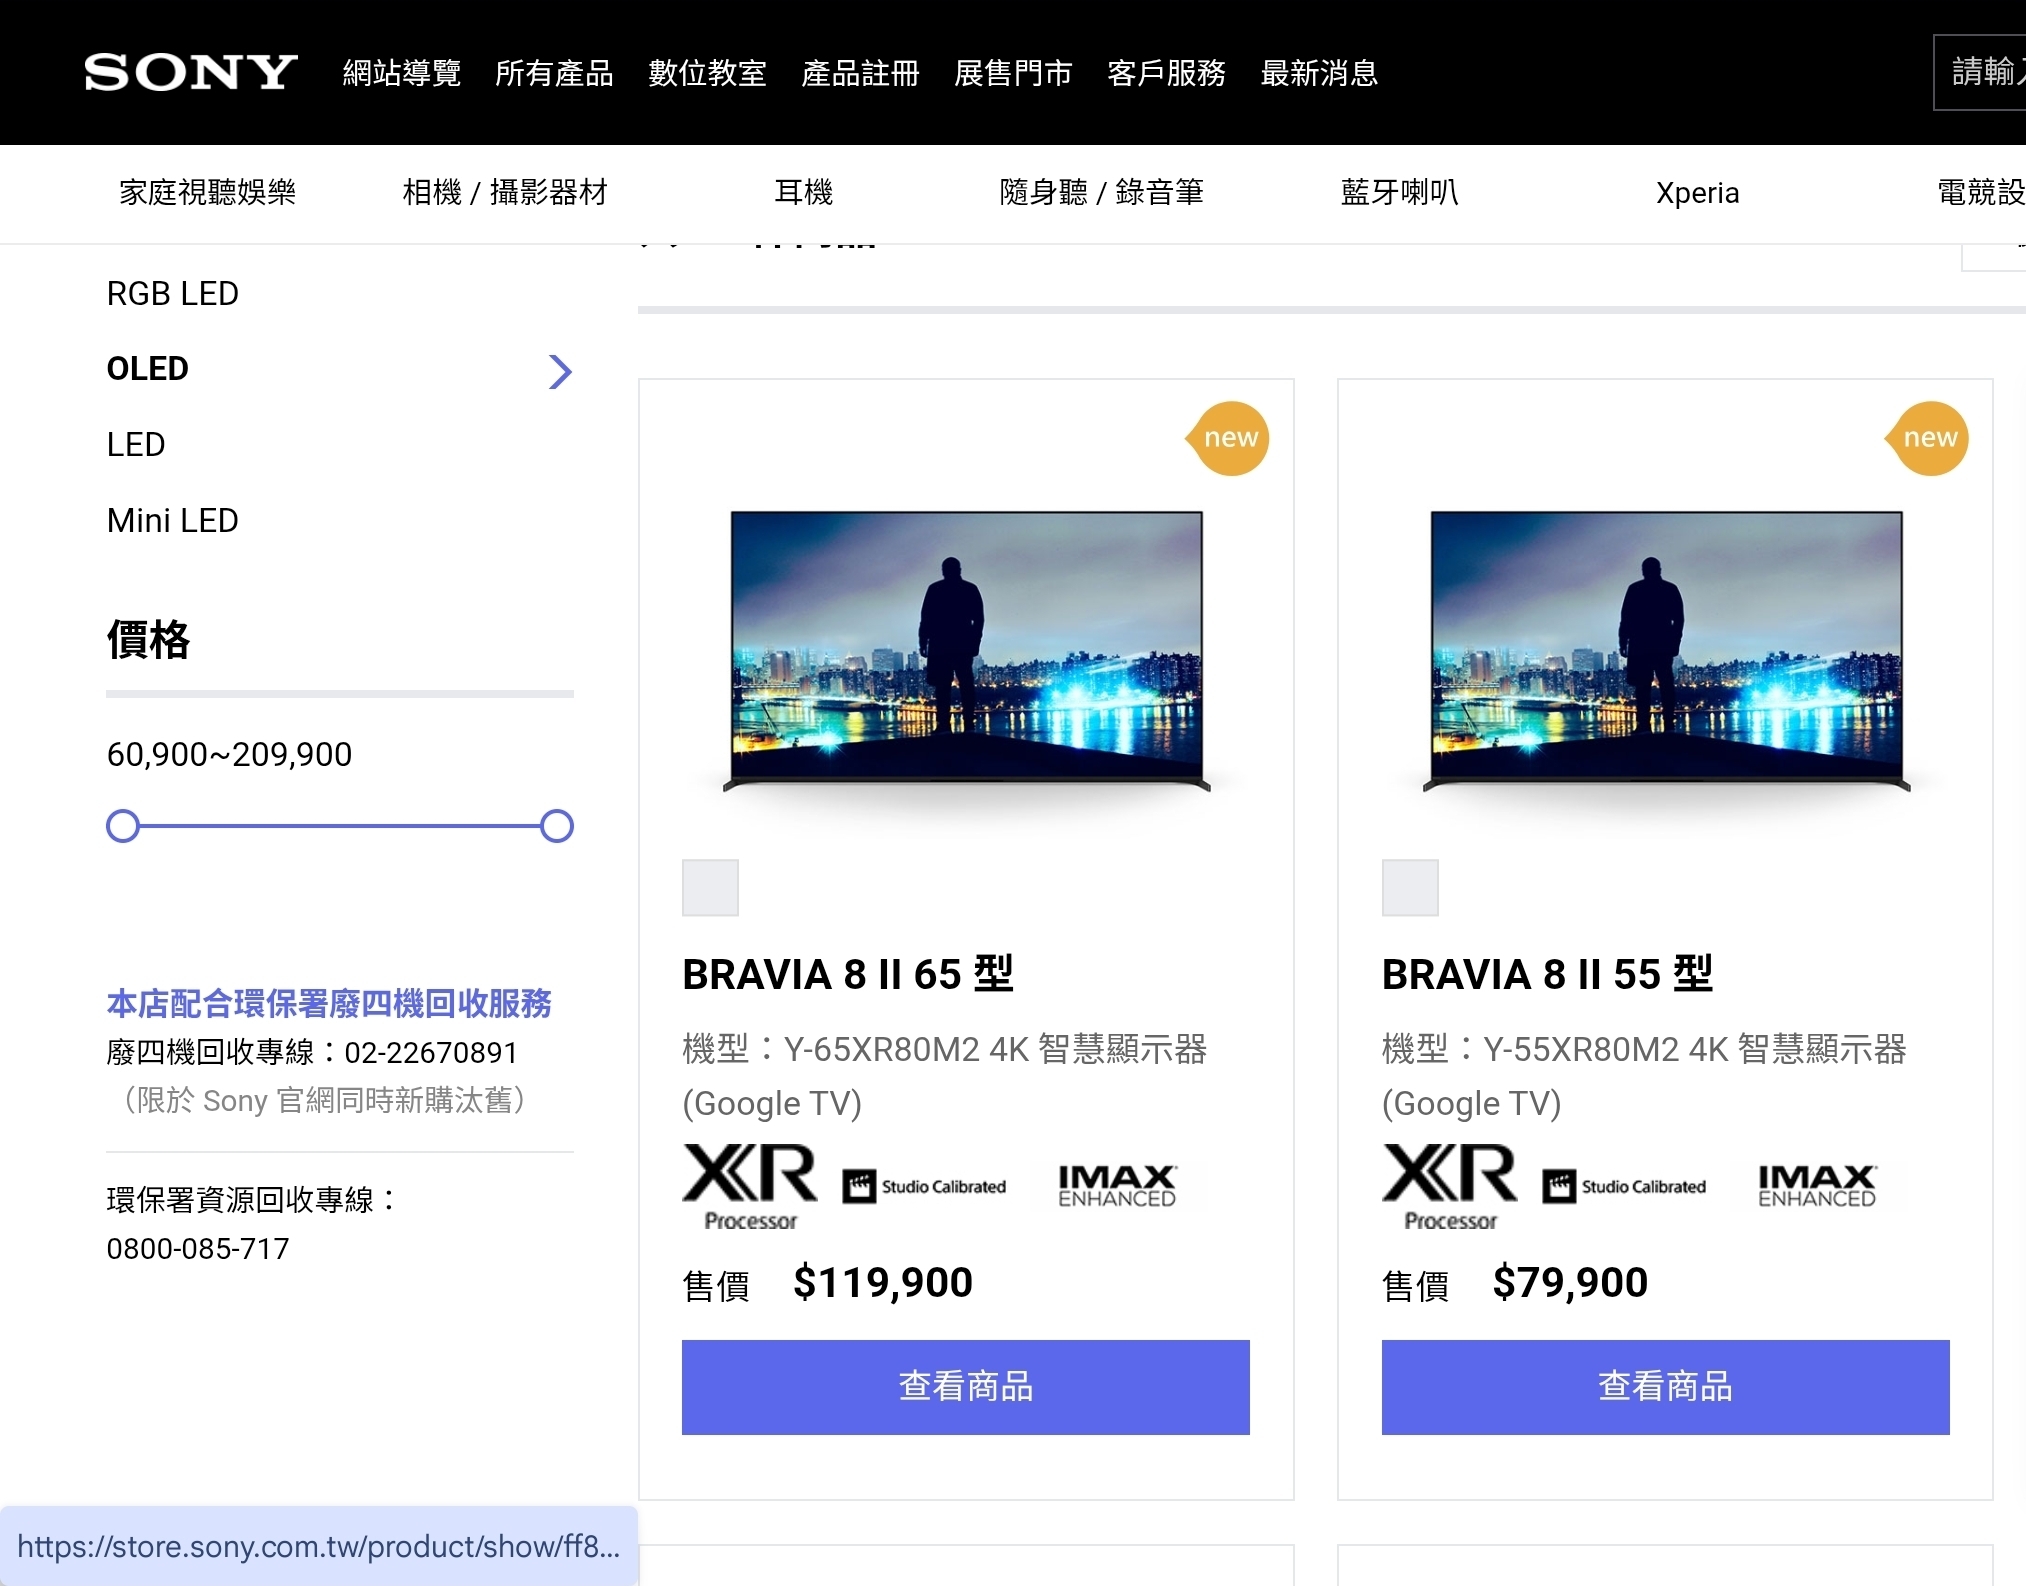Click the $79,900 price
Viewport: 2026px width, 1586px height.
[x=1570, y=1282]
